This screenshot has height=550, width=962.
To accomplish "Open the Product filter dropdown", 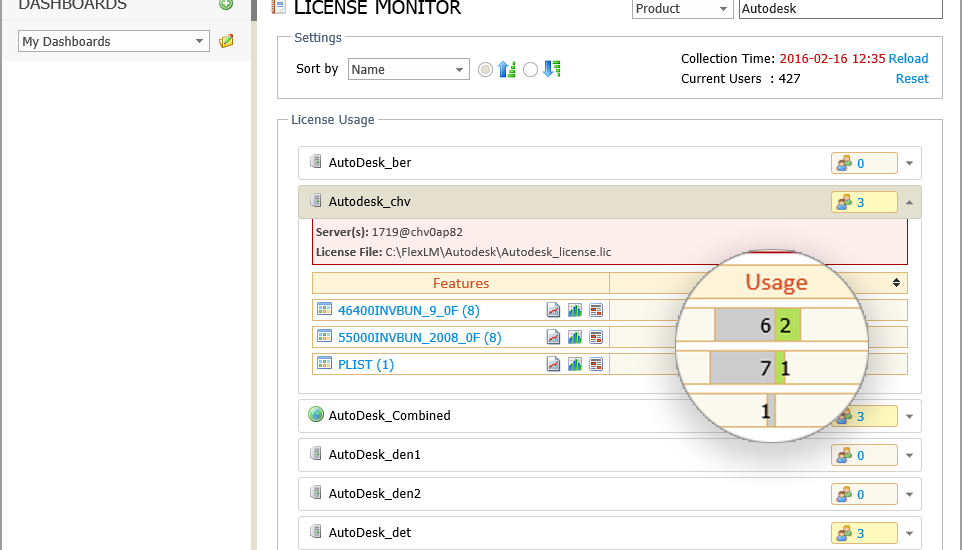I will (x=682, y=9).
